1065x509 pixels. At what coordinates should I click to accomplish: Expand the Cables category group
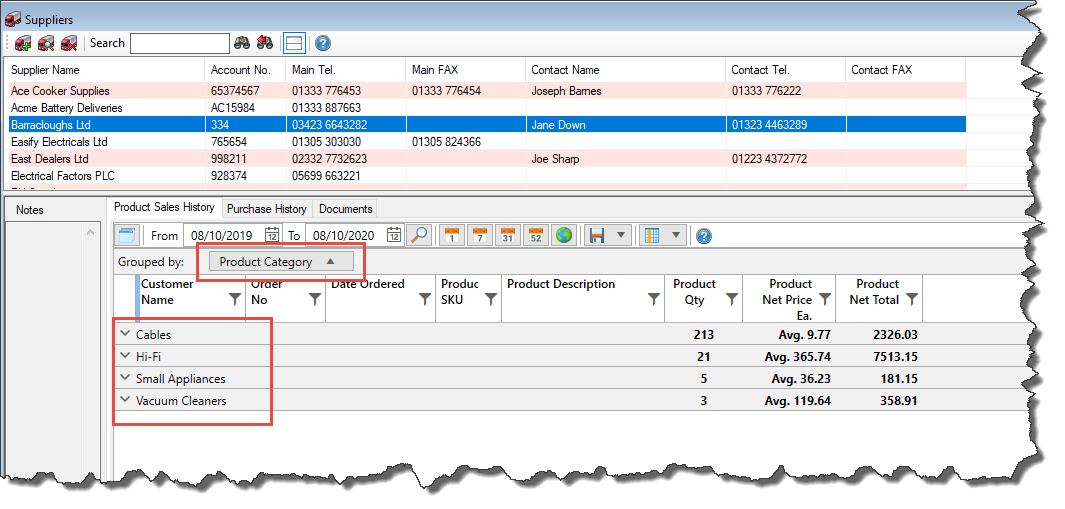pos(125,334)
